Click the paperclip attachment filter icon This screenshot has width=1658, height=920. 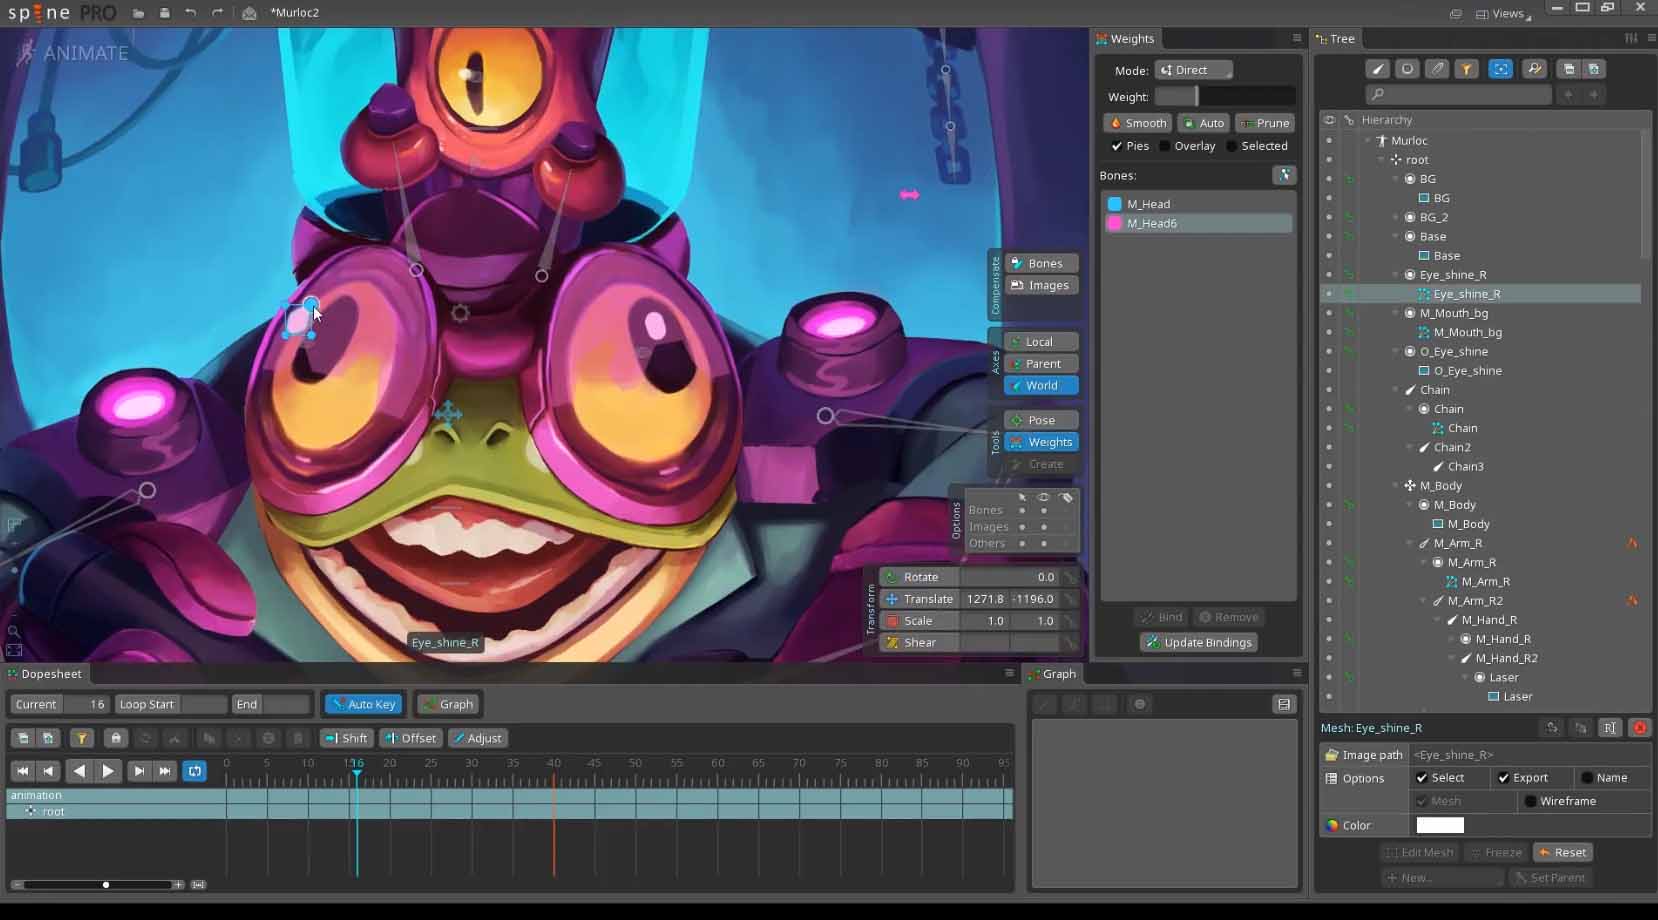(x=1437, y=69)
